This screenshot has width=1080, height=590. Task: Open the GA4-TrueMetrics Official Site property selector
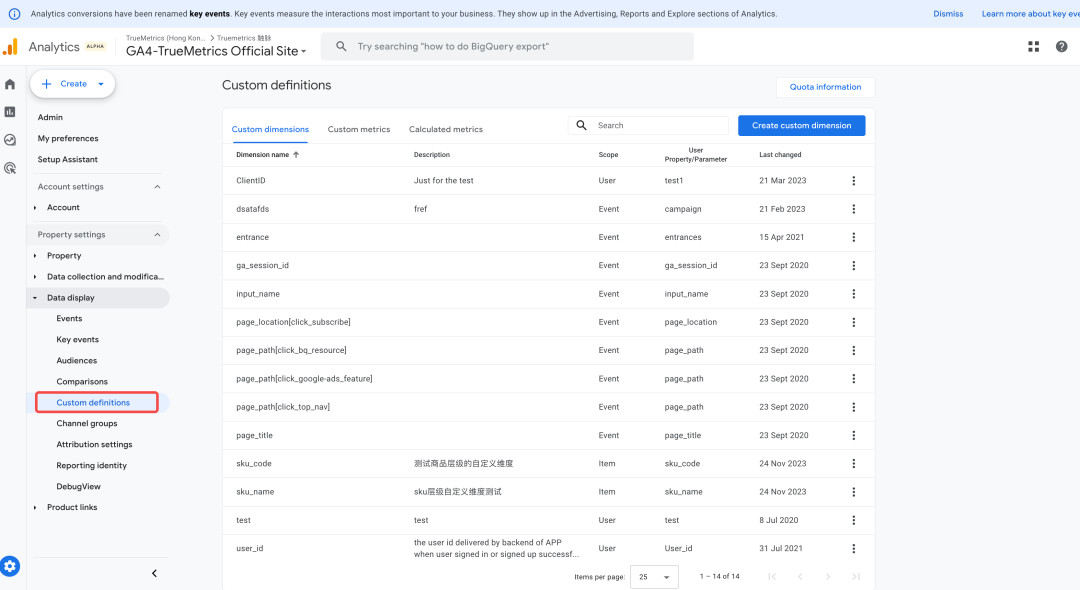216,51
